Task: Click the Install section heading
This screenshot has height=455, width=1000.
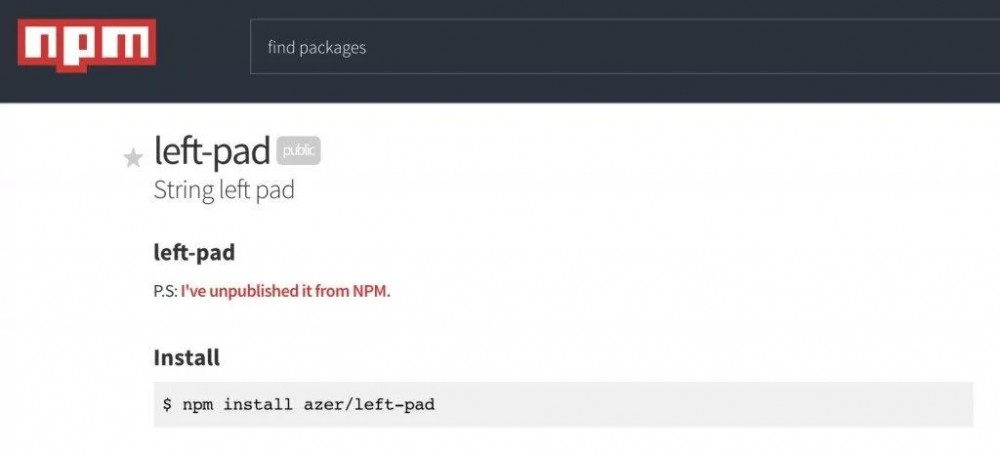Action: (x=186, y=357)
